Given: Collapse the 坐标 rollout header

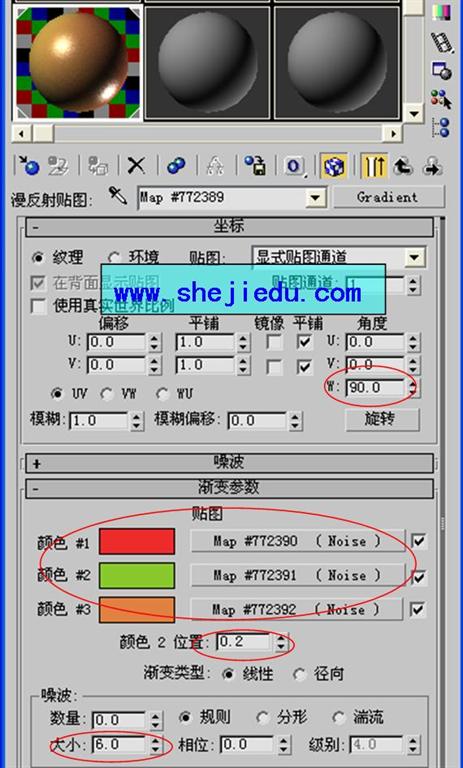Looking at the screenshot, I should 229,227.
